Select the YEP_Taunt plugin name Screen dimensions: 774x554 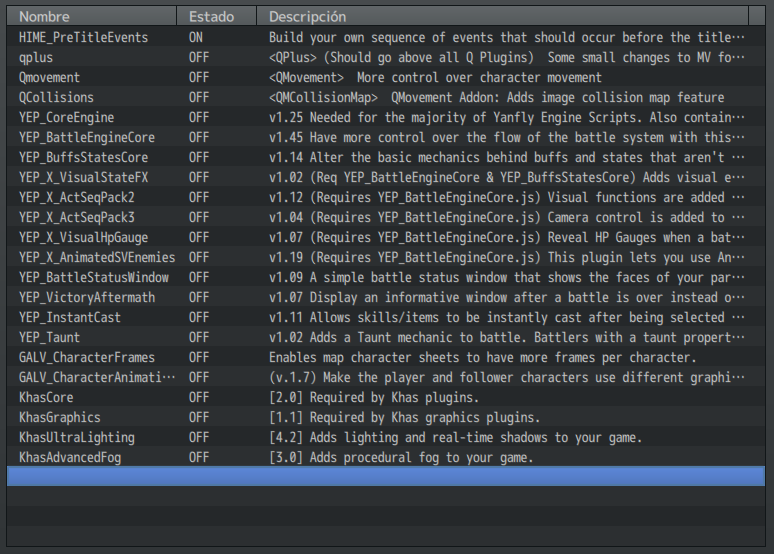pyautogui.click(x=49, y=337)
